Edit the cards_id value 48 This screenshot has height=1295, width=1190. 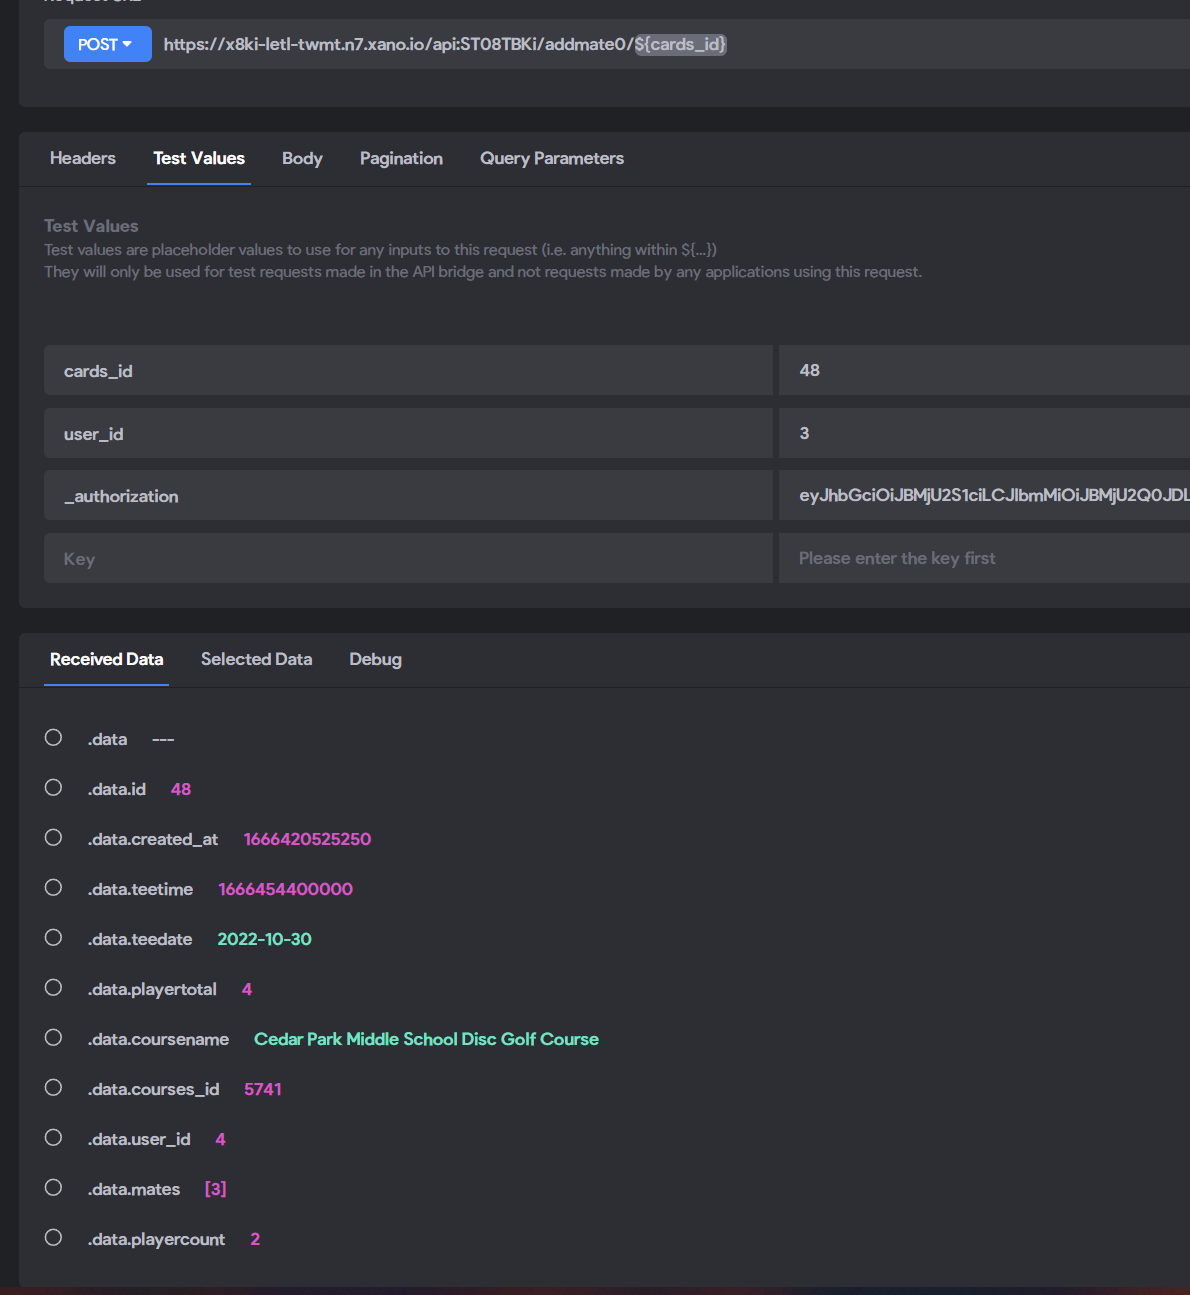coord(984,370)
